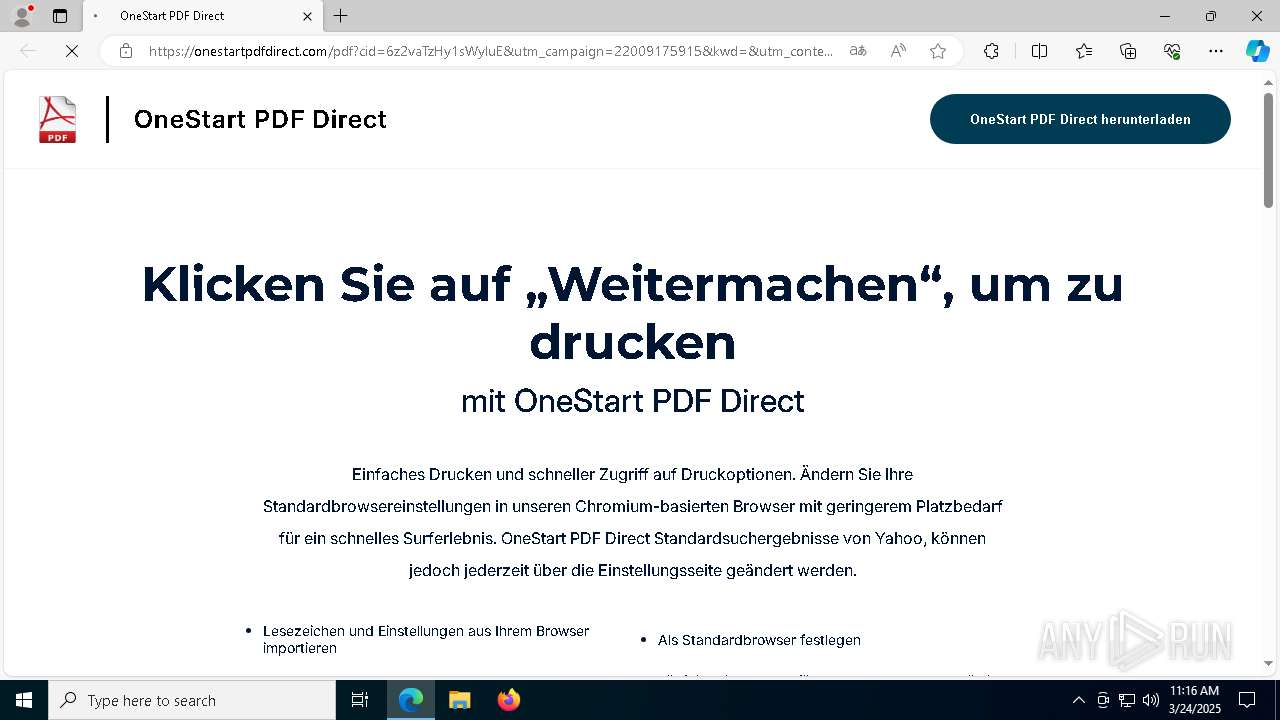Click the address bar URL field
Viewport: 1280px width, 720px height.
[x=490, y=51]
